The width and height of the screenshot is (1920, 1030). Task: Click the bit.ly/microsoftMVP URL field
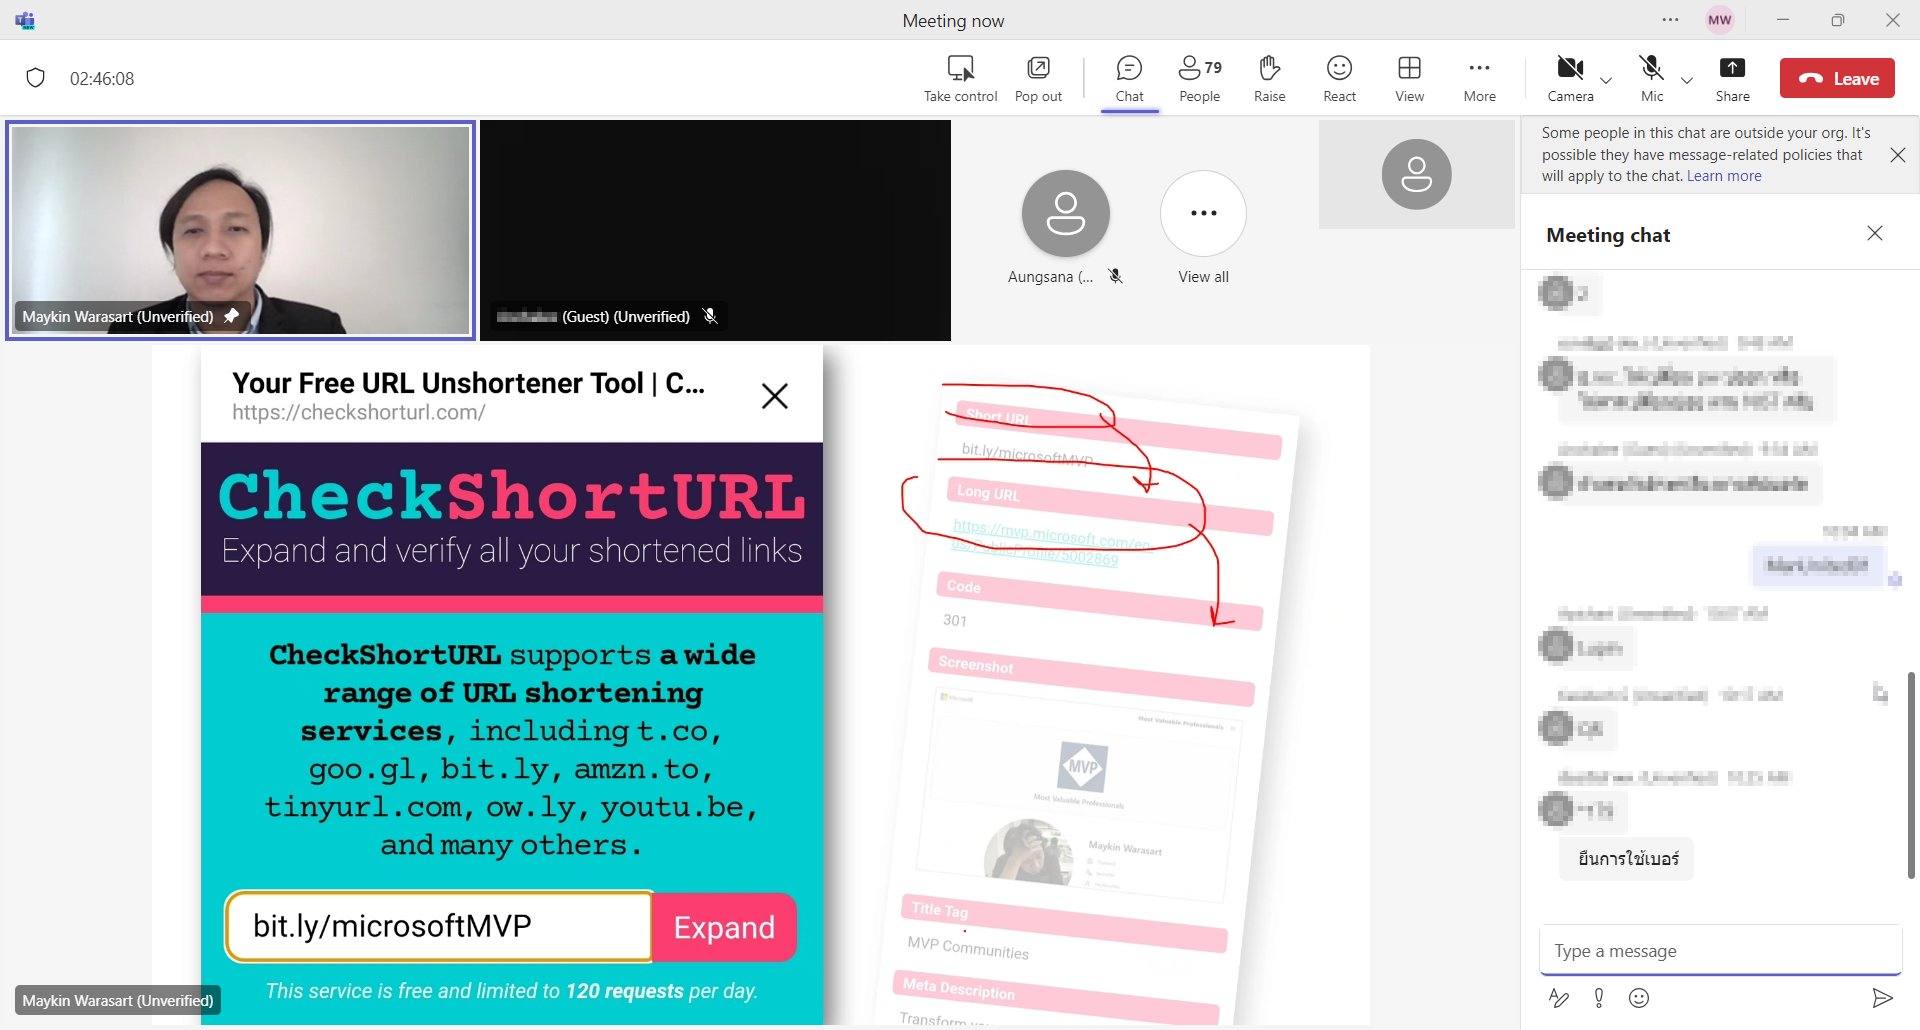439,927
